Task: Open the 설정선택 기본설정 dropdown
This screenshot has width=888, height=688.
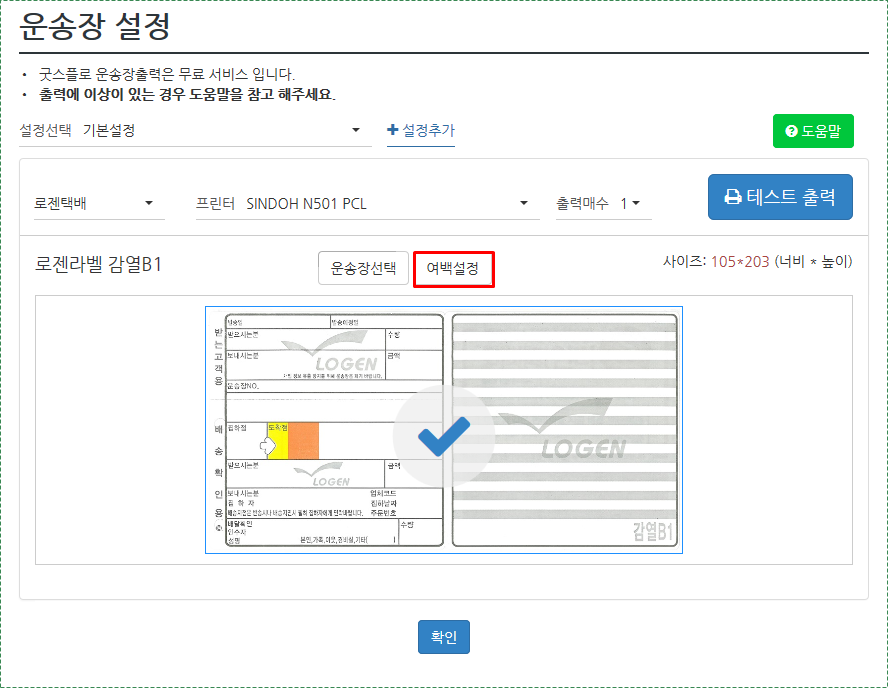Action: [195, 131]
